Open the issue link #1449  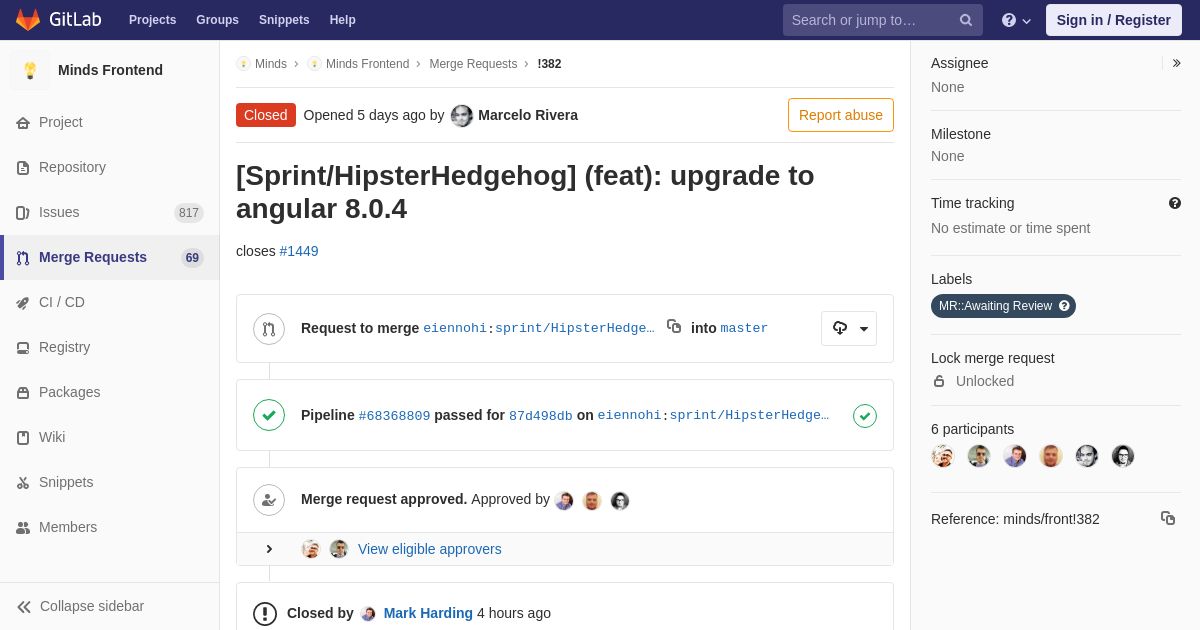(x=299, y=251)
